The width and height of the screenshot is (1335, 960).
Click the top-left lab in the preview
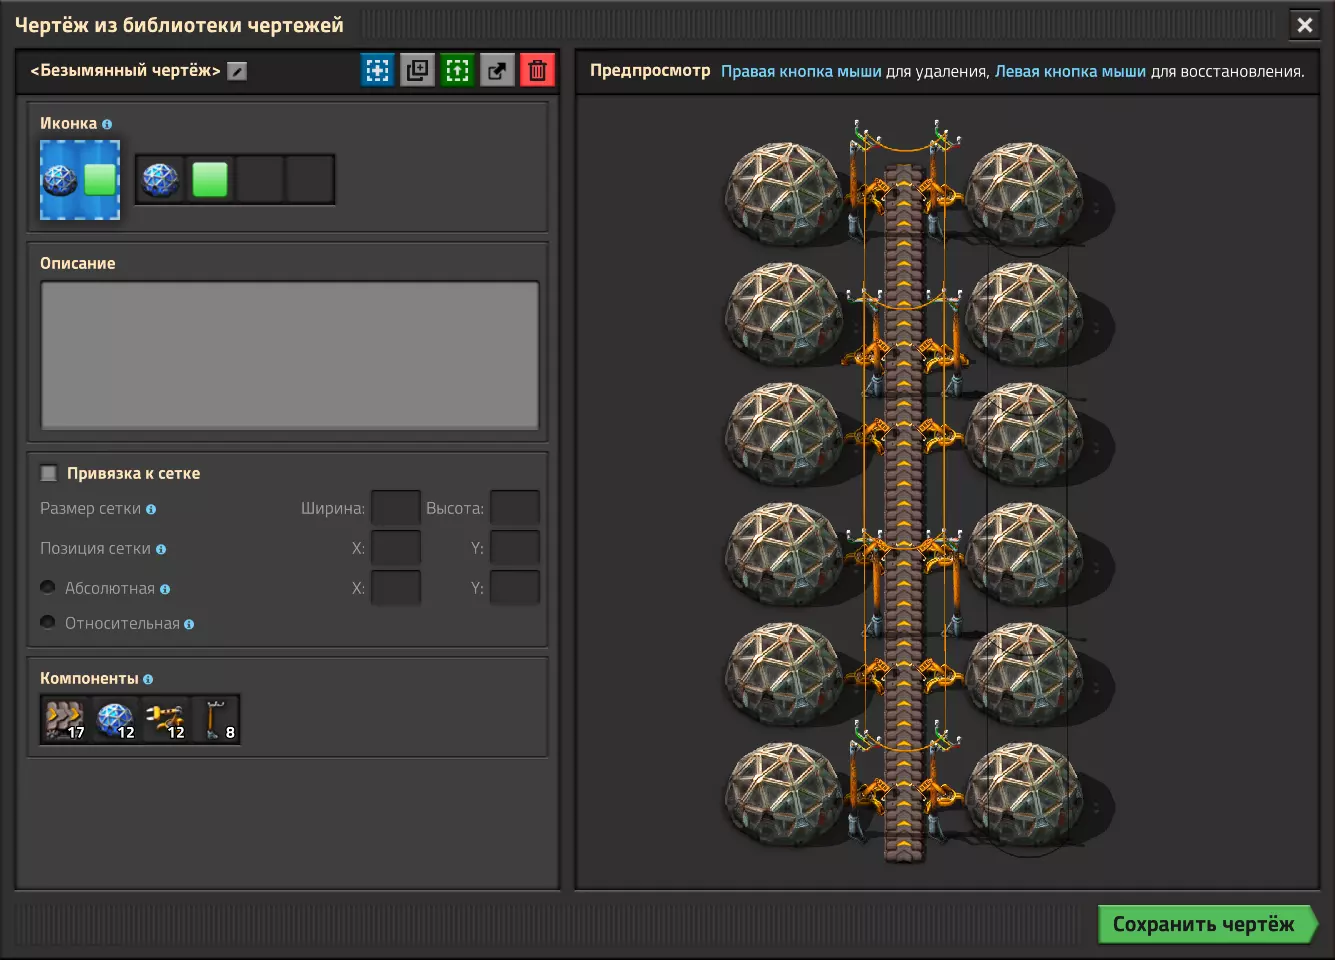coord(782,193)
